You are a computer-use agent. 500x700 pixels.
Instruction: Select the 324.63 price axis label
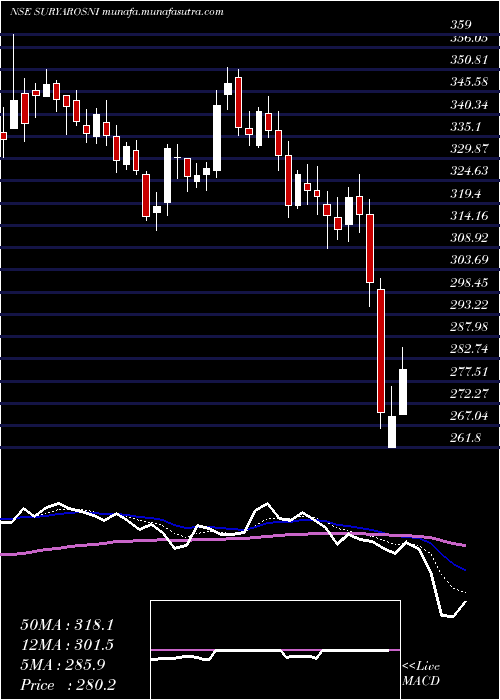coord(468,171)
